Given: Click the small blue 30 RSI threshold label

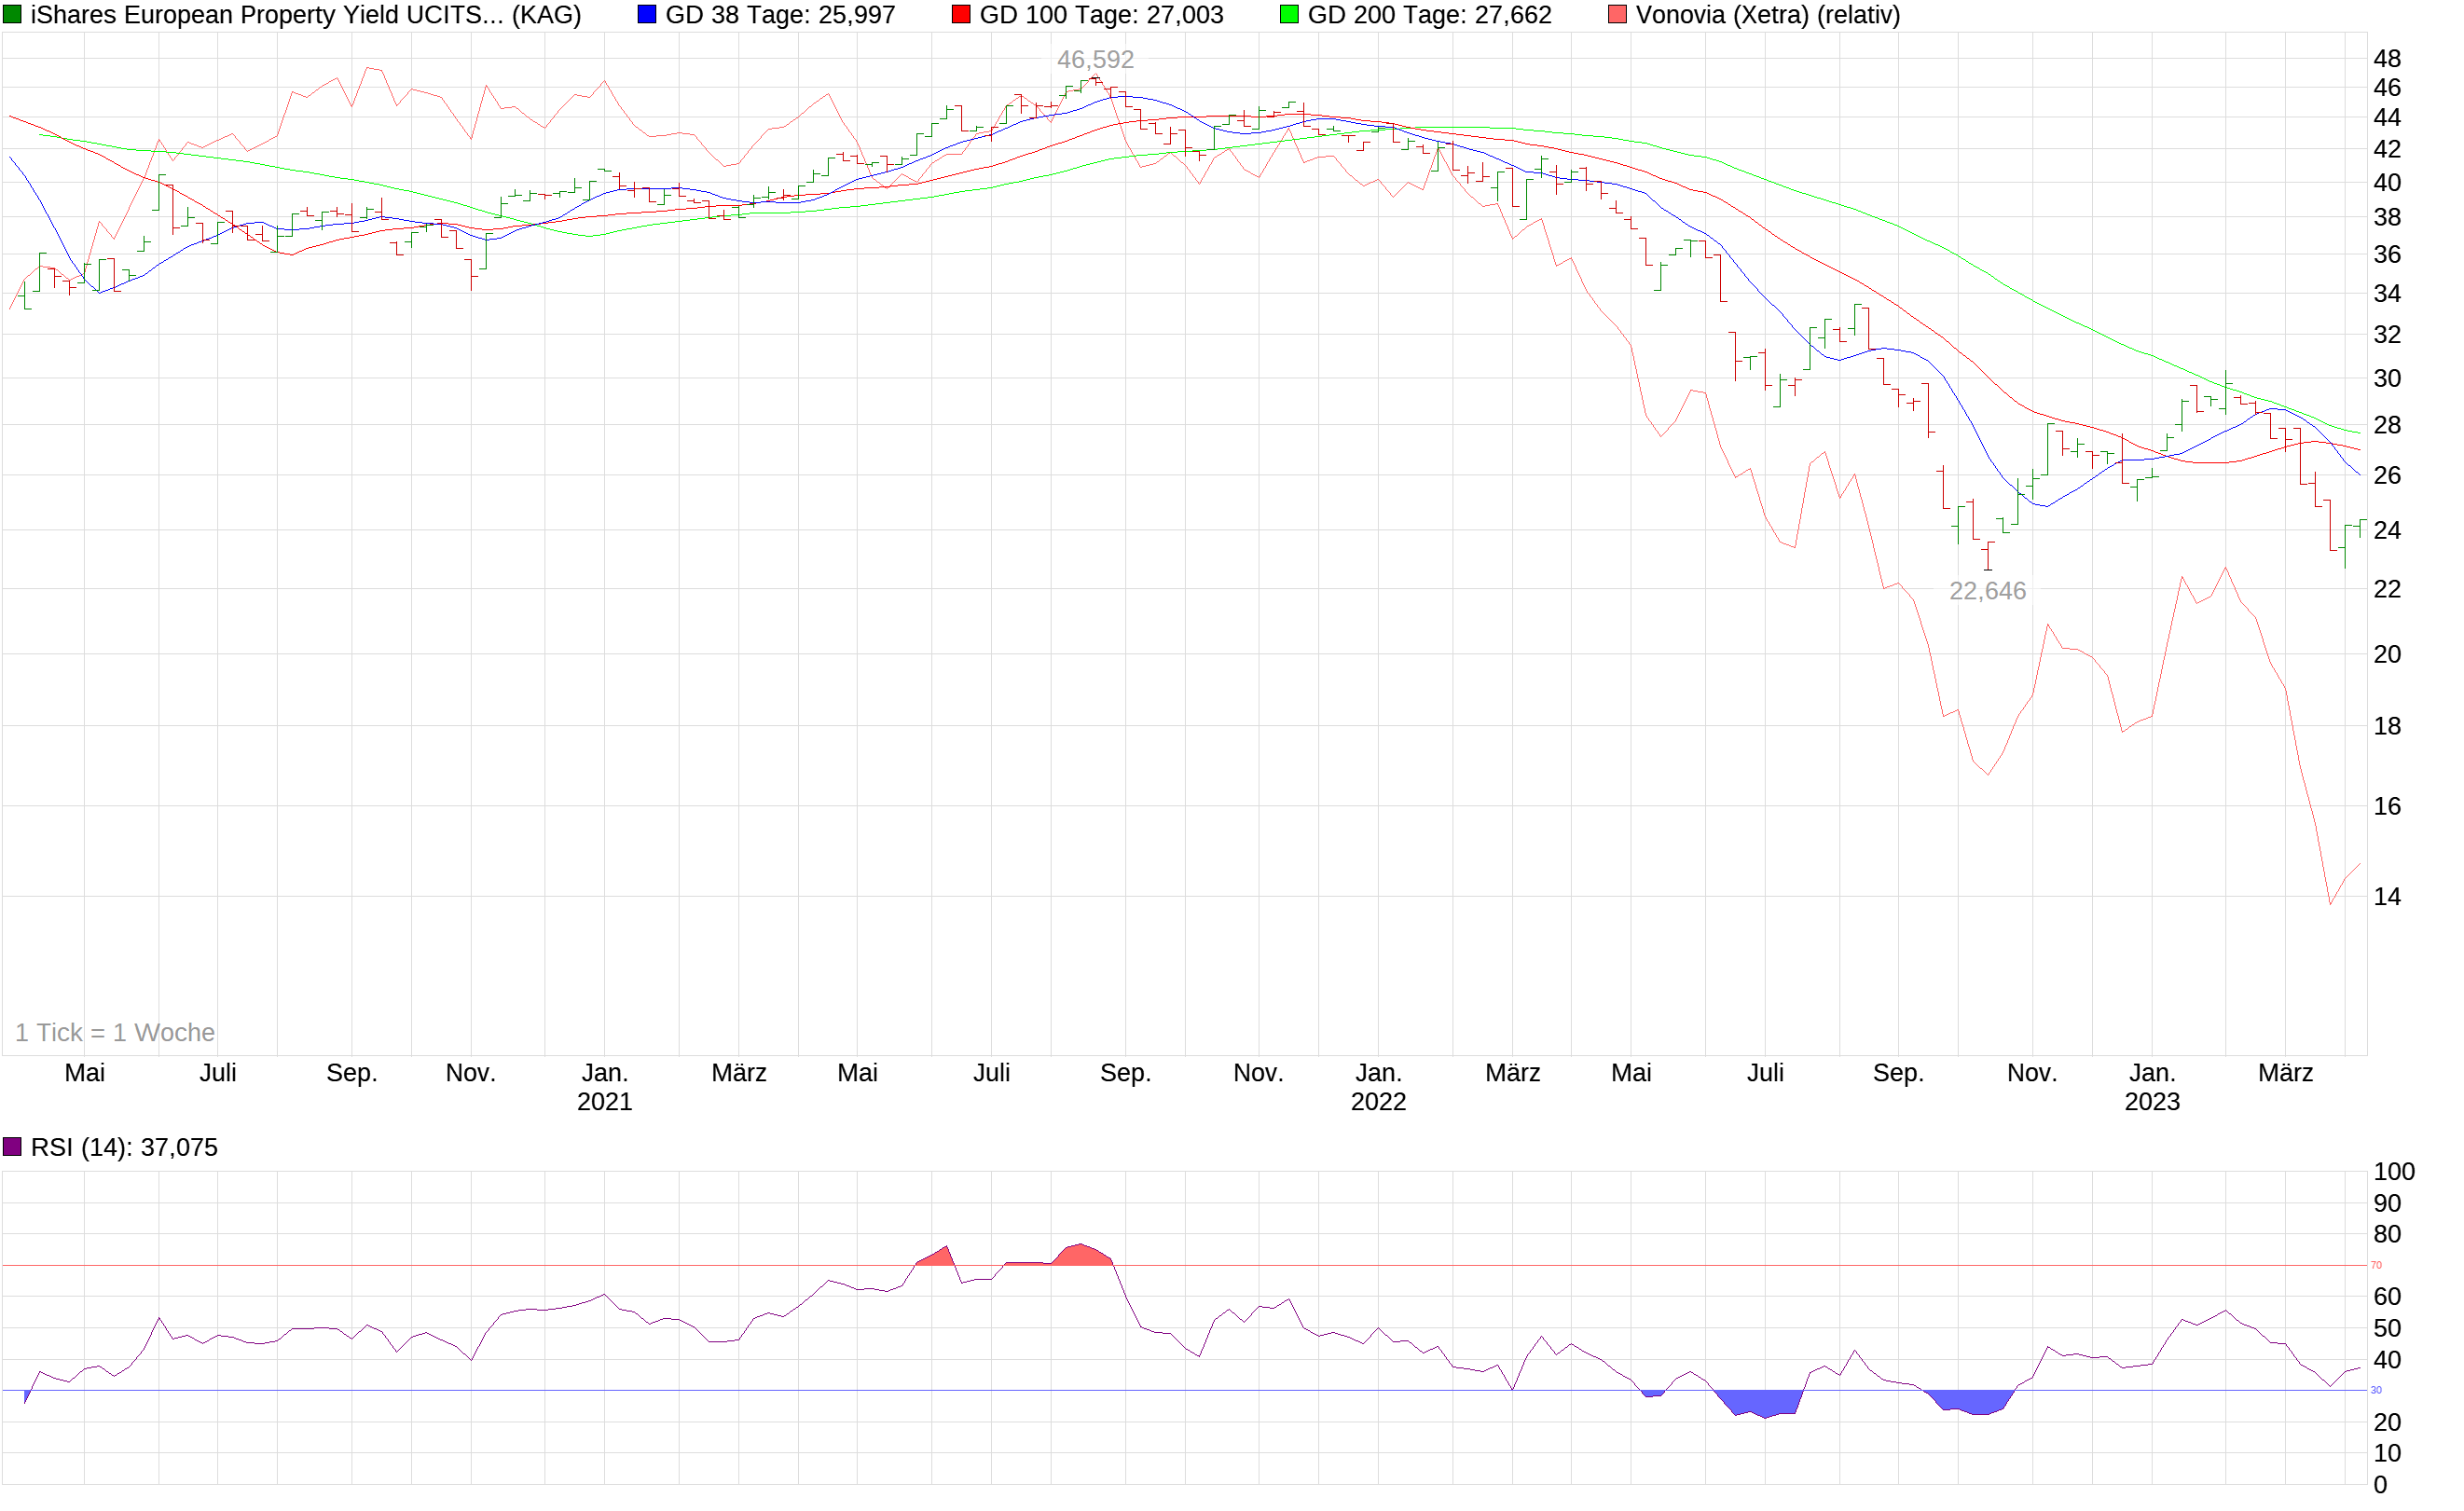Looking at the screenshot, I should (x=2376, y=1390).
